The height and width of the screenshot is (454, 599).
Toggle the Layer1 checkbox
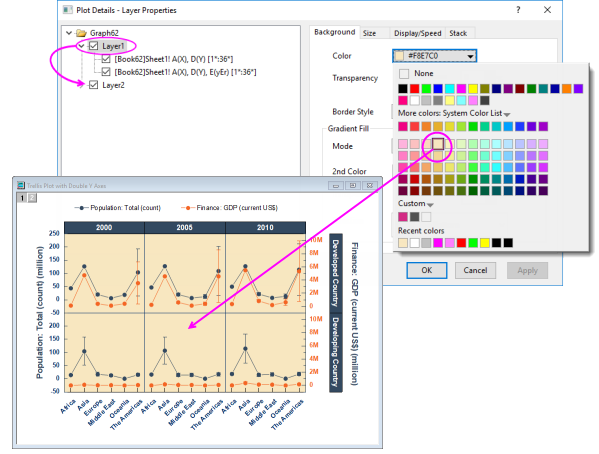[x=94, y=46]
